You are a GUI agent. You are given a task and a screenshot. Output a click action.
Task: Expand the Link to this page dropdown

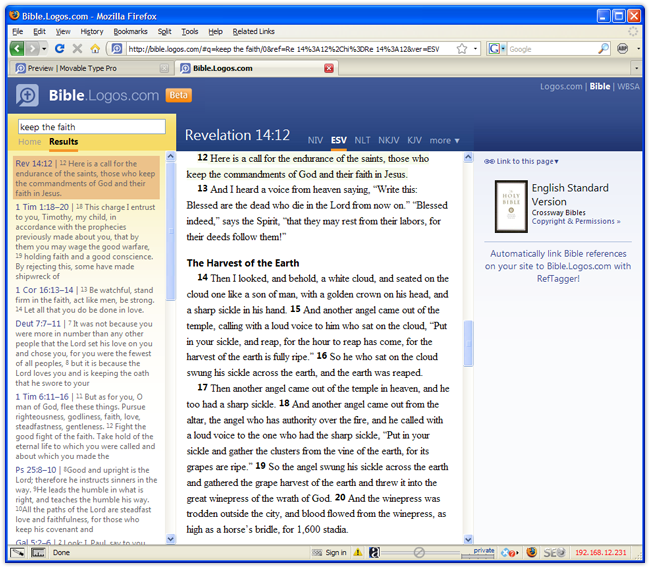(521, 161)
